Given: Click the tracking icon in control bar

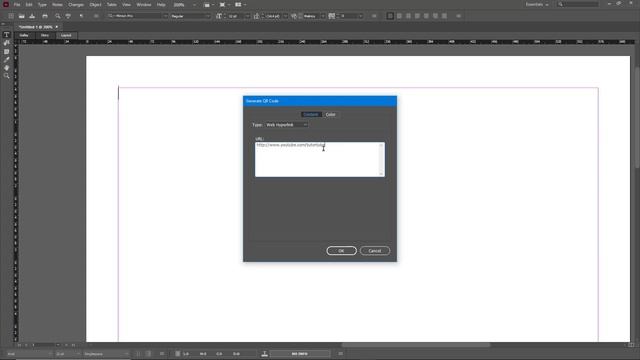Looking at the screenshot, I should pos(331,16).
